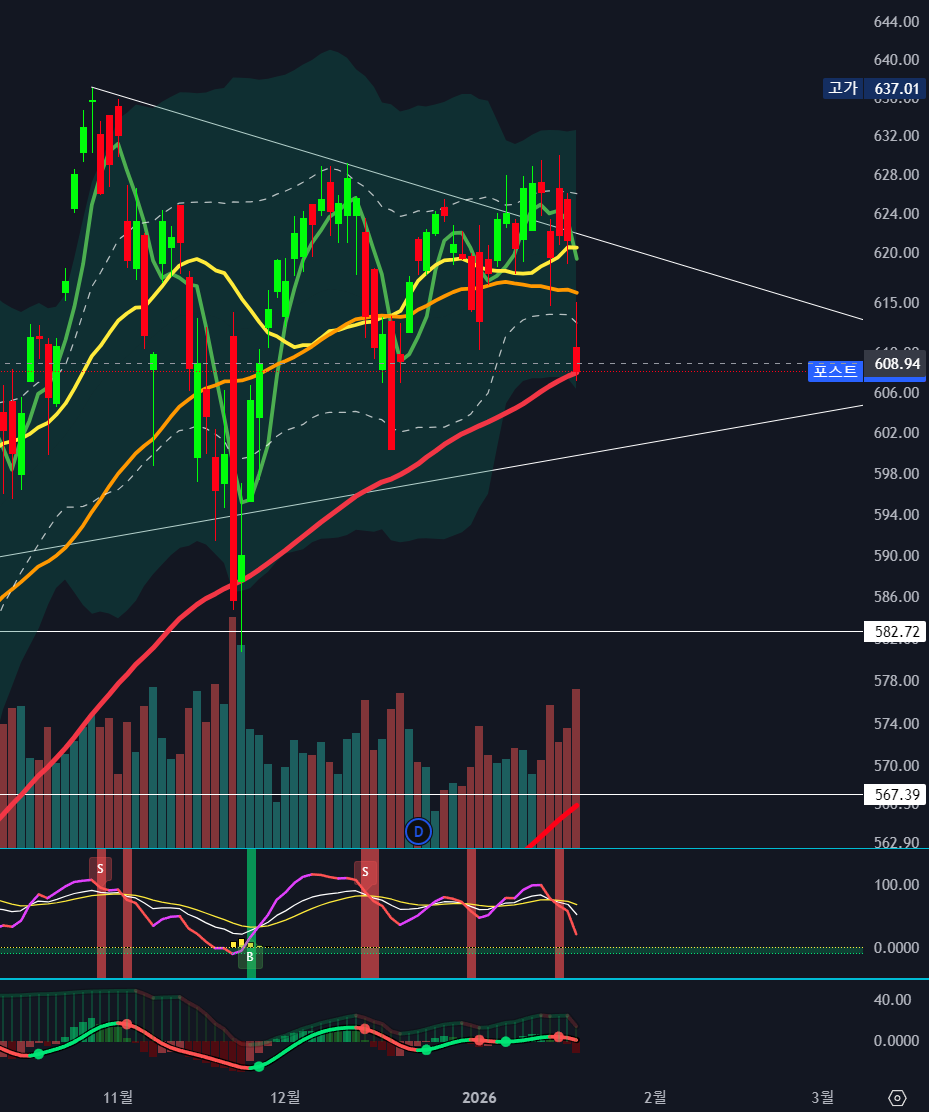The height and width of the screenshot is (1112, 929).
Task: Click the latest red candlestick near 608
Action: (577, 359)
